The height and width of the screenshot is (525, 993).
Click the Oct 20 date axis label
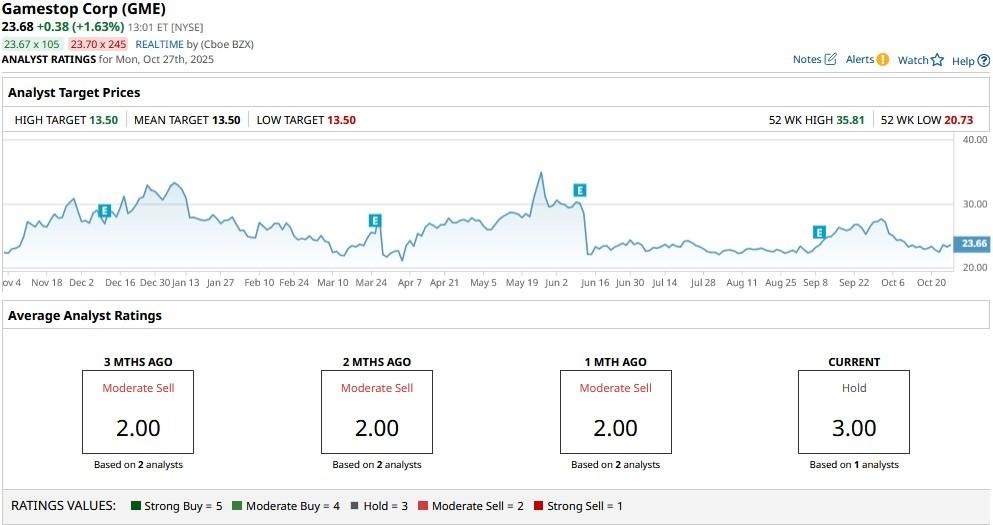click(931, 282)
